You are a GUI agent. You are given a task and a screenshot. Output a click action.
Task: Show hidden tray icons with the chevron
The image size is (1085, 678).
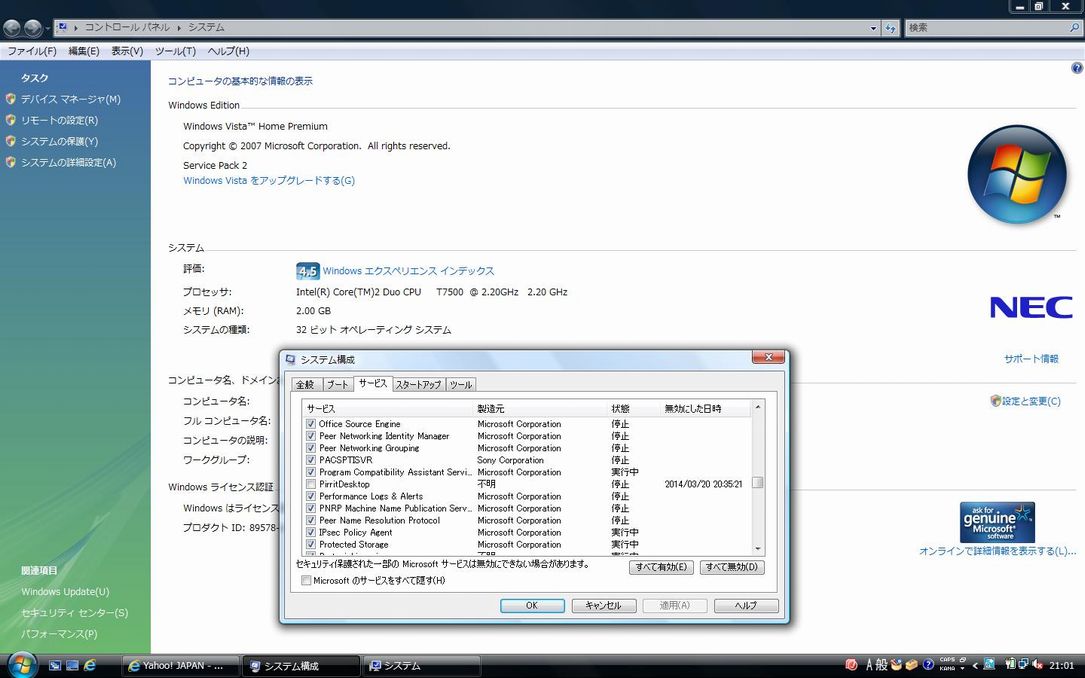pyautogui.click(x=975, y=666)
